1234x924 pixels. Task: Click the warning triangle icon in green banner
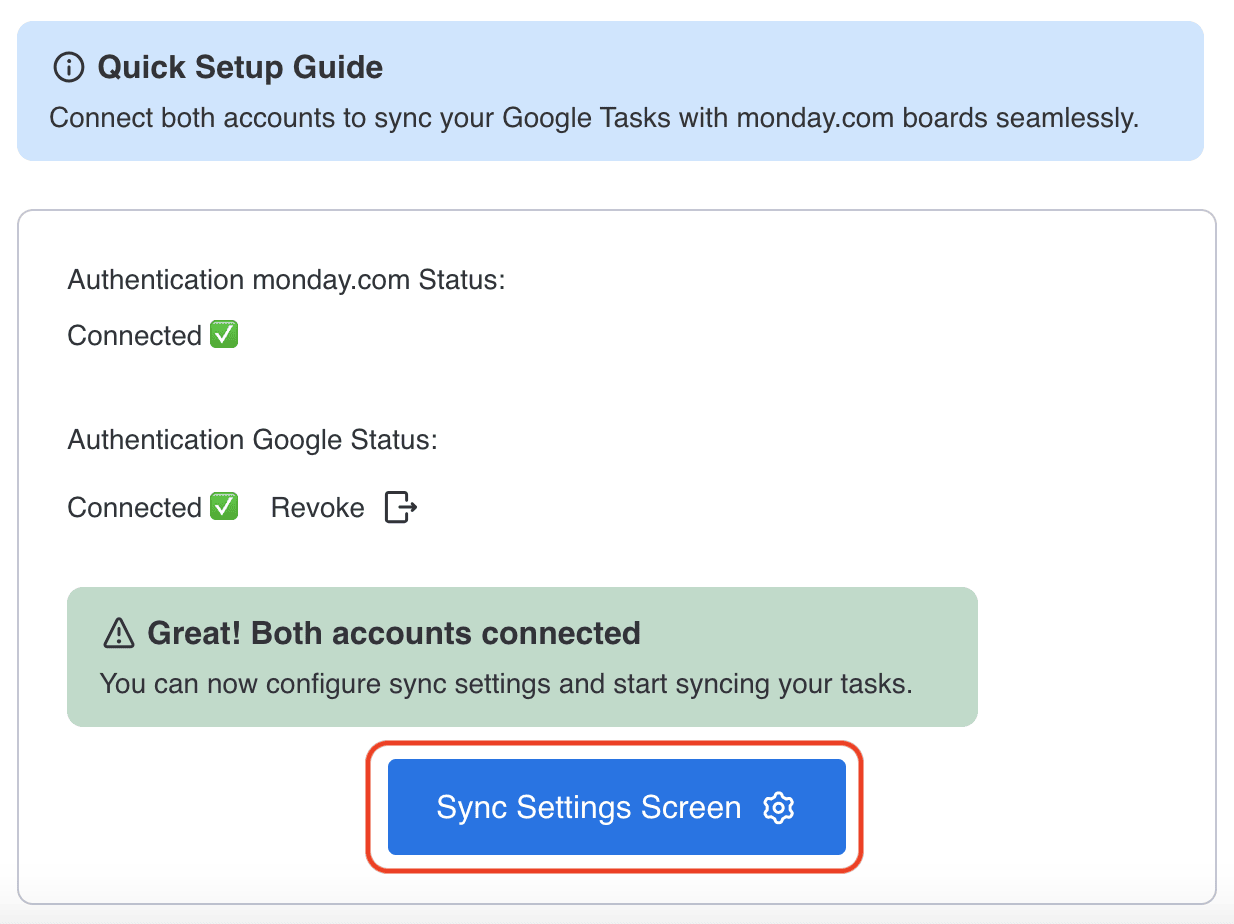pyautogui.click(x=118, y=633)
